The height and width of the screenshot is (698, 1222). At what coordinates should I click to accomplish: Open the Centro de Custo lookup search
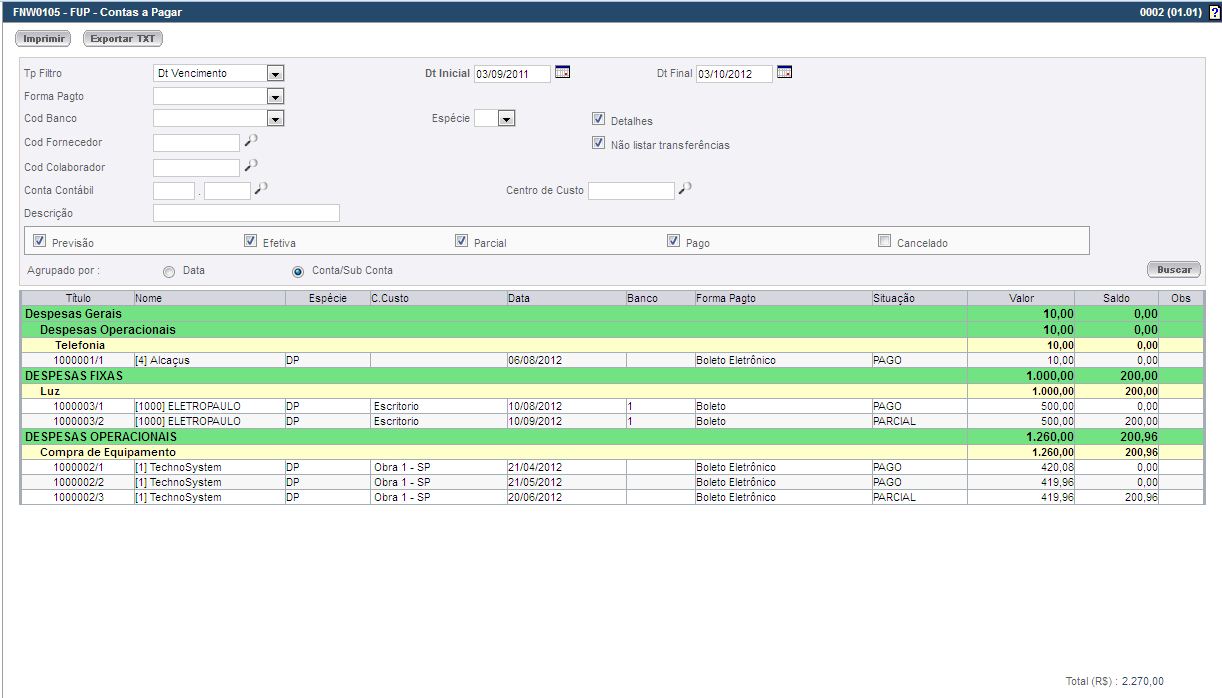[685, 189]
